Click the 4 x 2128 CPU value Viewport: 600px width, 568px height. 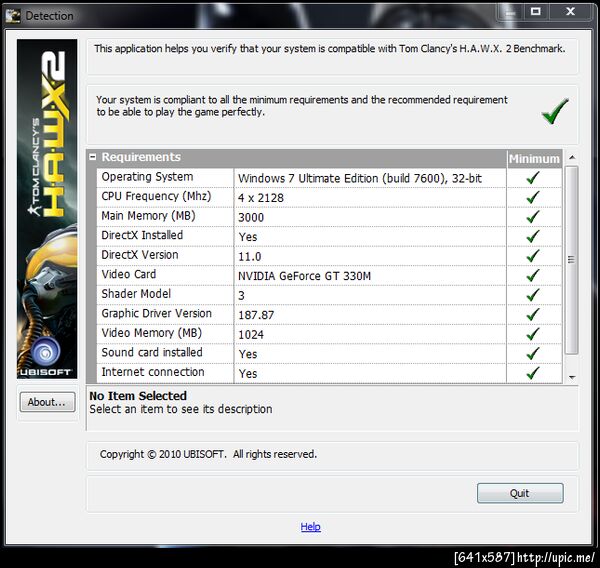click(x=261, y=198)
